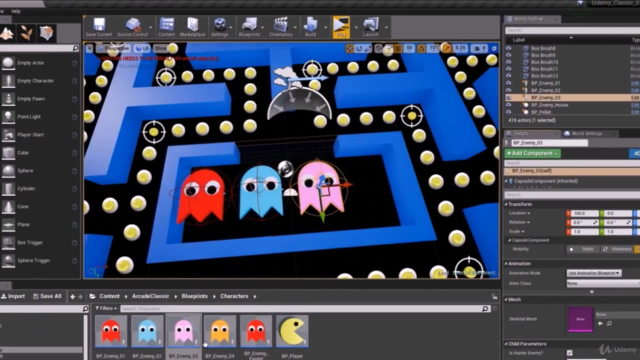Select Box Trigger in Place panel
This screenshot has width=640, height=360.
(40, 242)
